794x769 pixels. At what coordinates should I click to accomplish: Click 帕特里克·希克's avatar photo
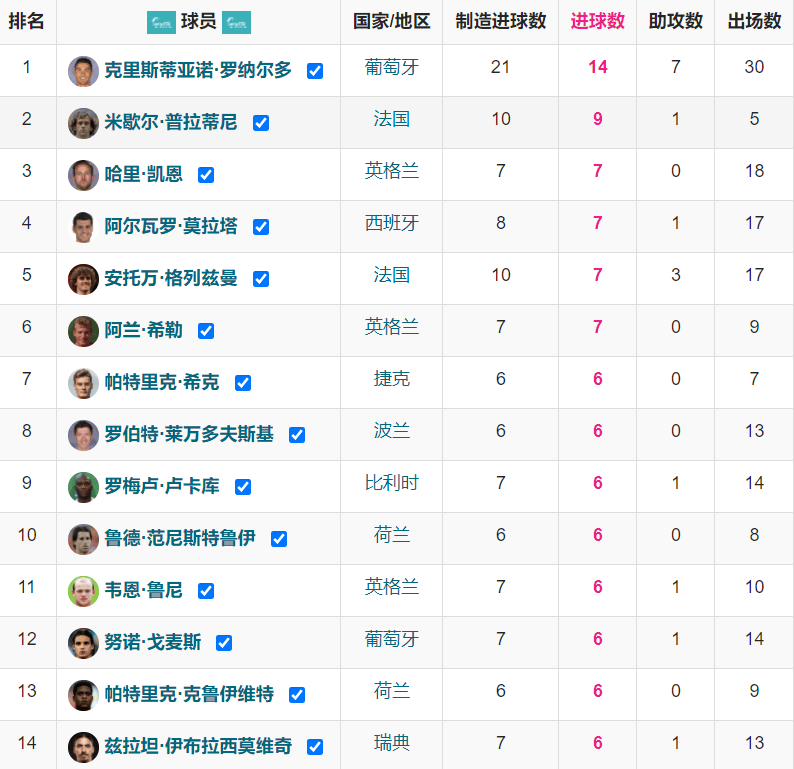(x=83, y=383)
